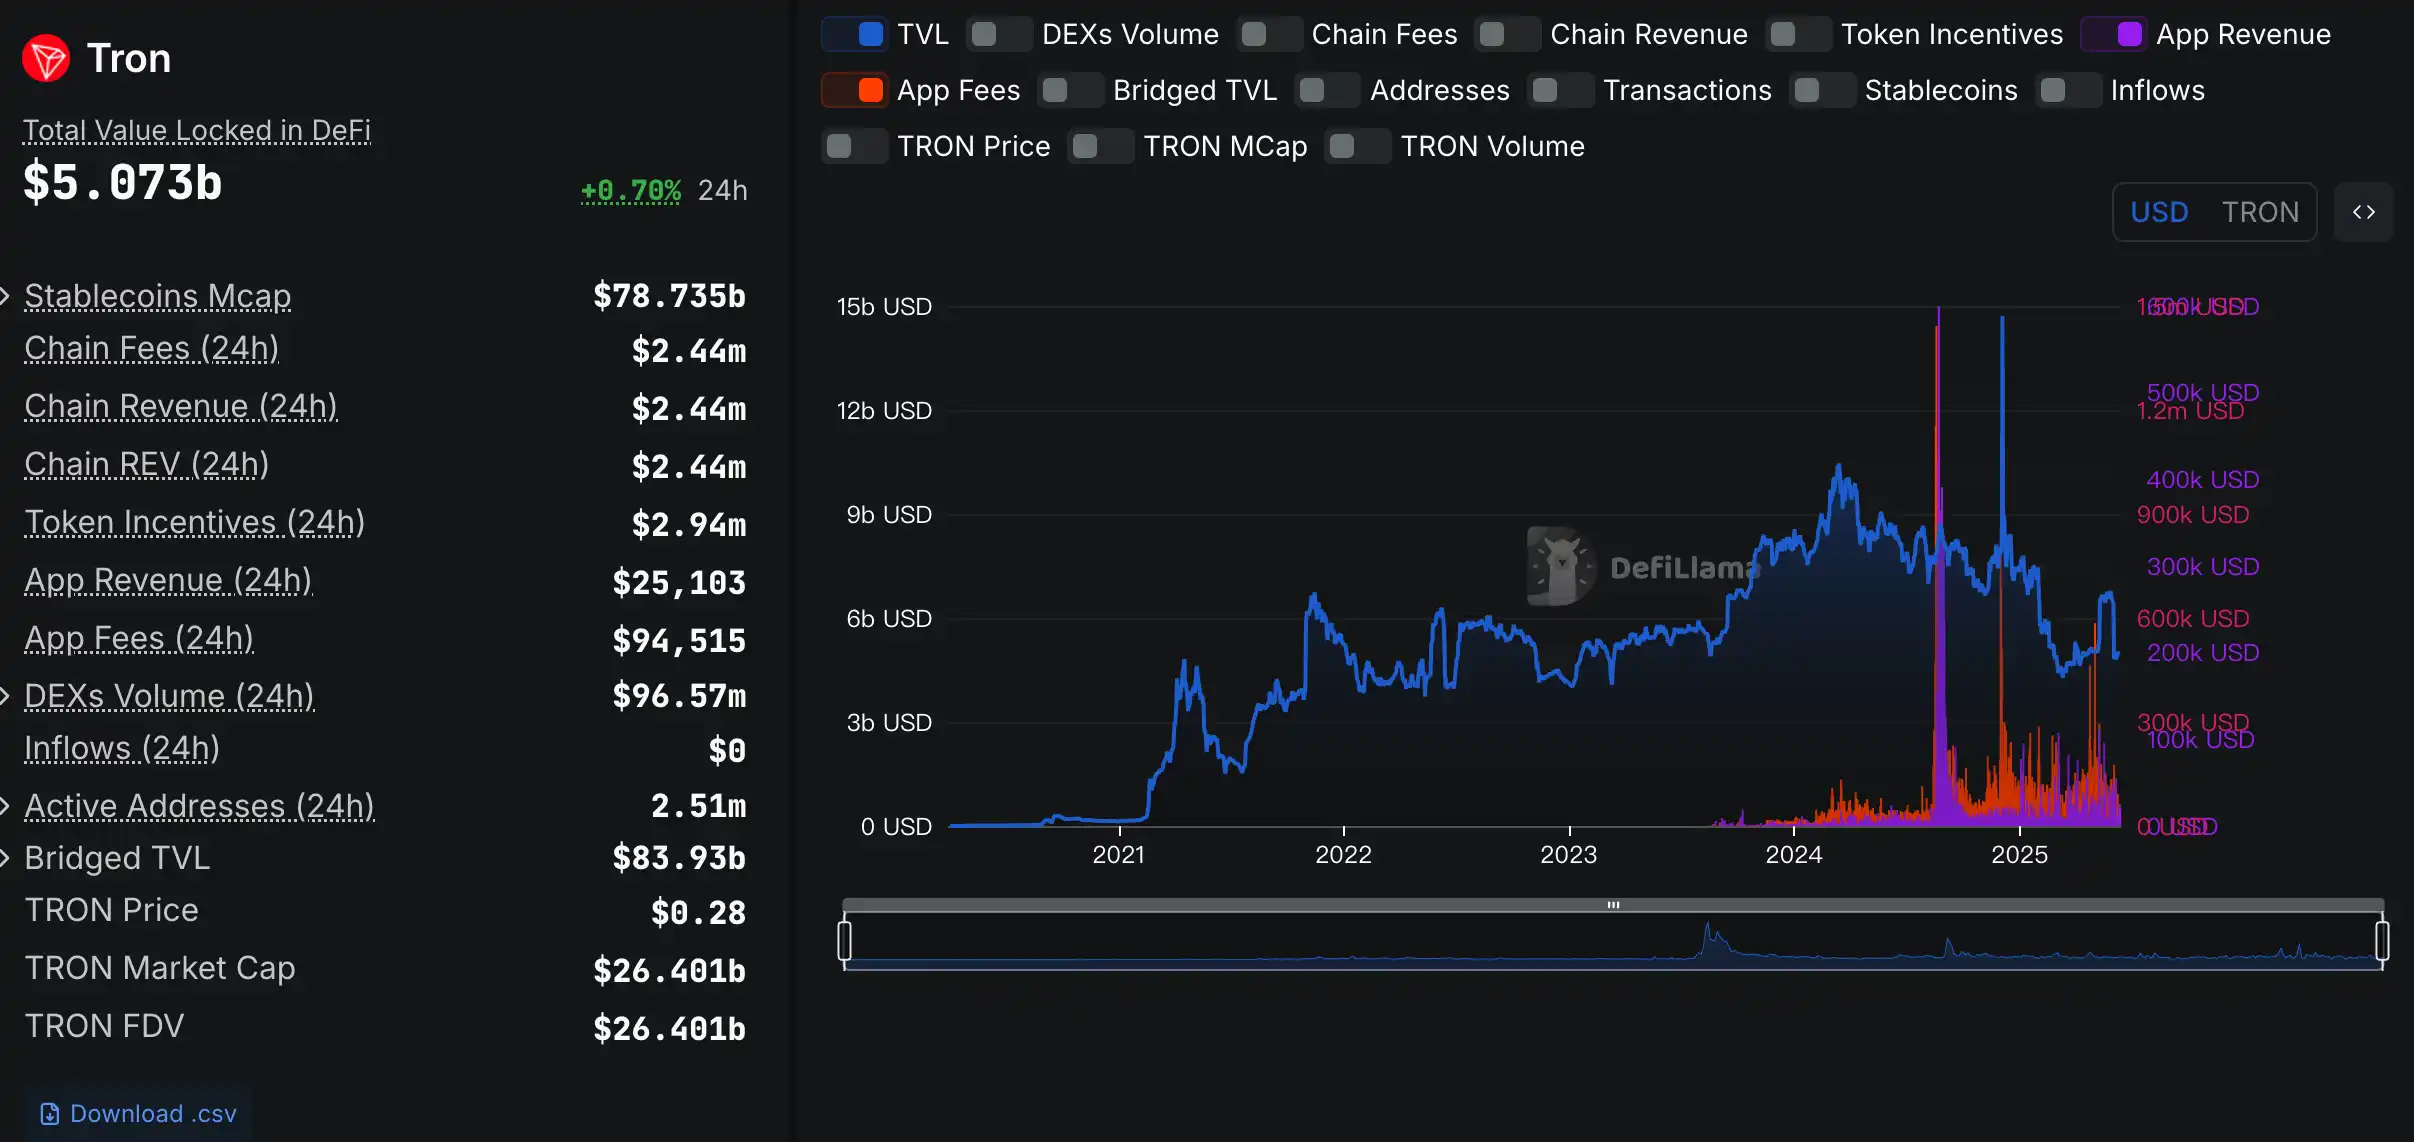The height and width of the screenshot is (1142, 2414).
Task: Turn on the Stablecoins chart toggle
Action: [x=1823, y=90]
